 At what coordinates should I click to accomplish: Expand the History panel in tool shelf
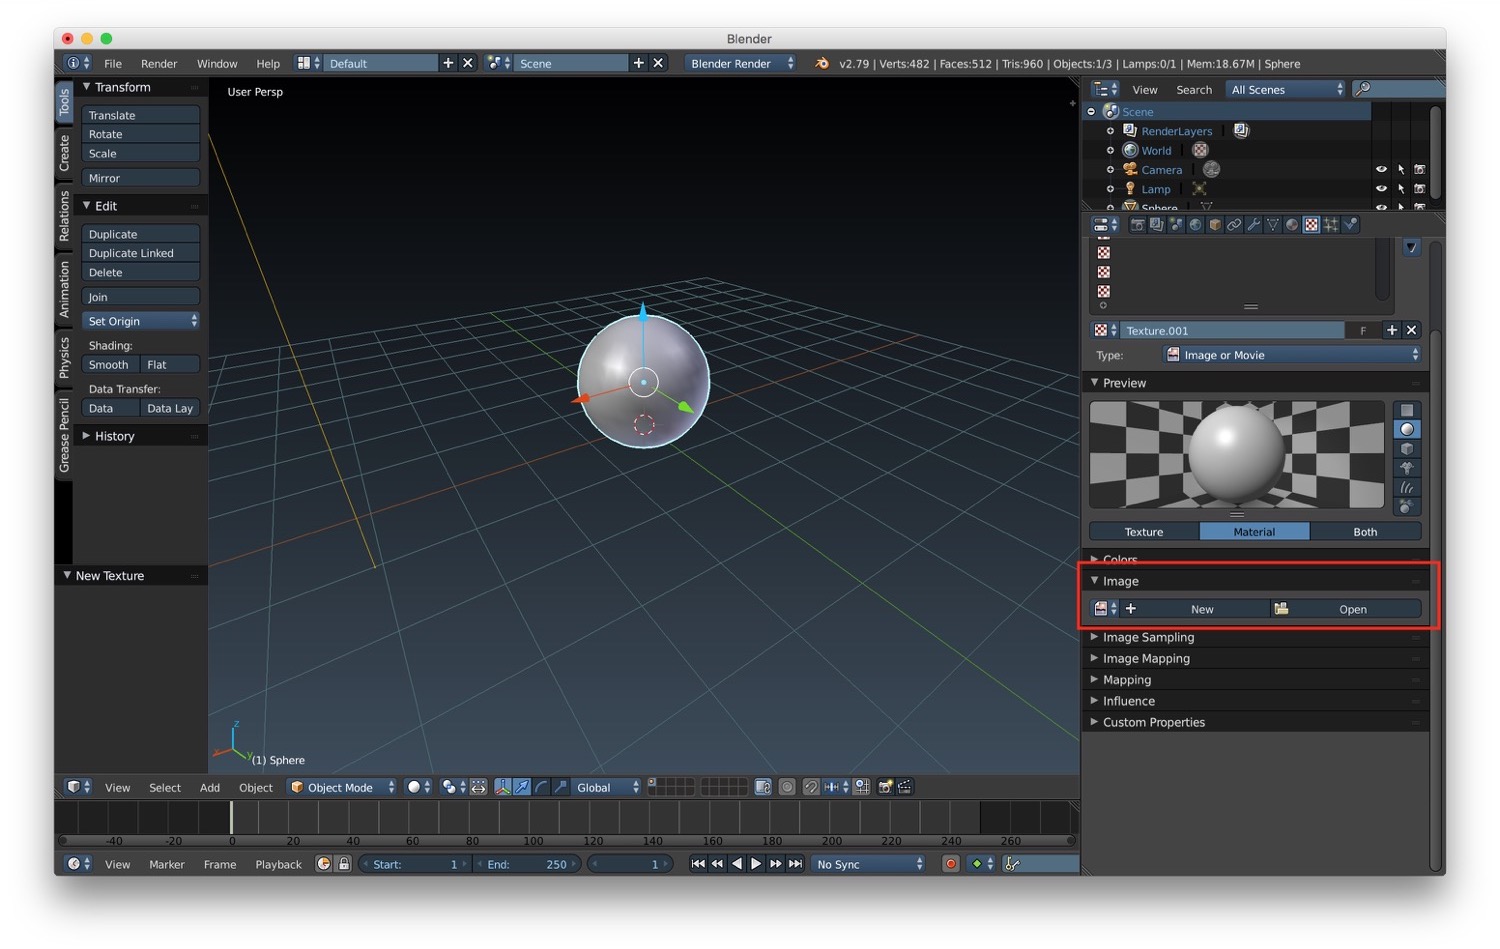(114, 436)
